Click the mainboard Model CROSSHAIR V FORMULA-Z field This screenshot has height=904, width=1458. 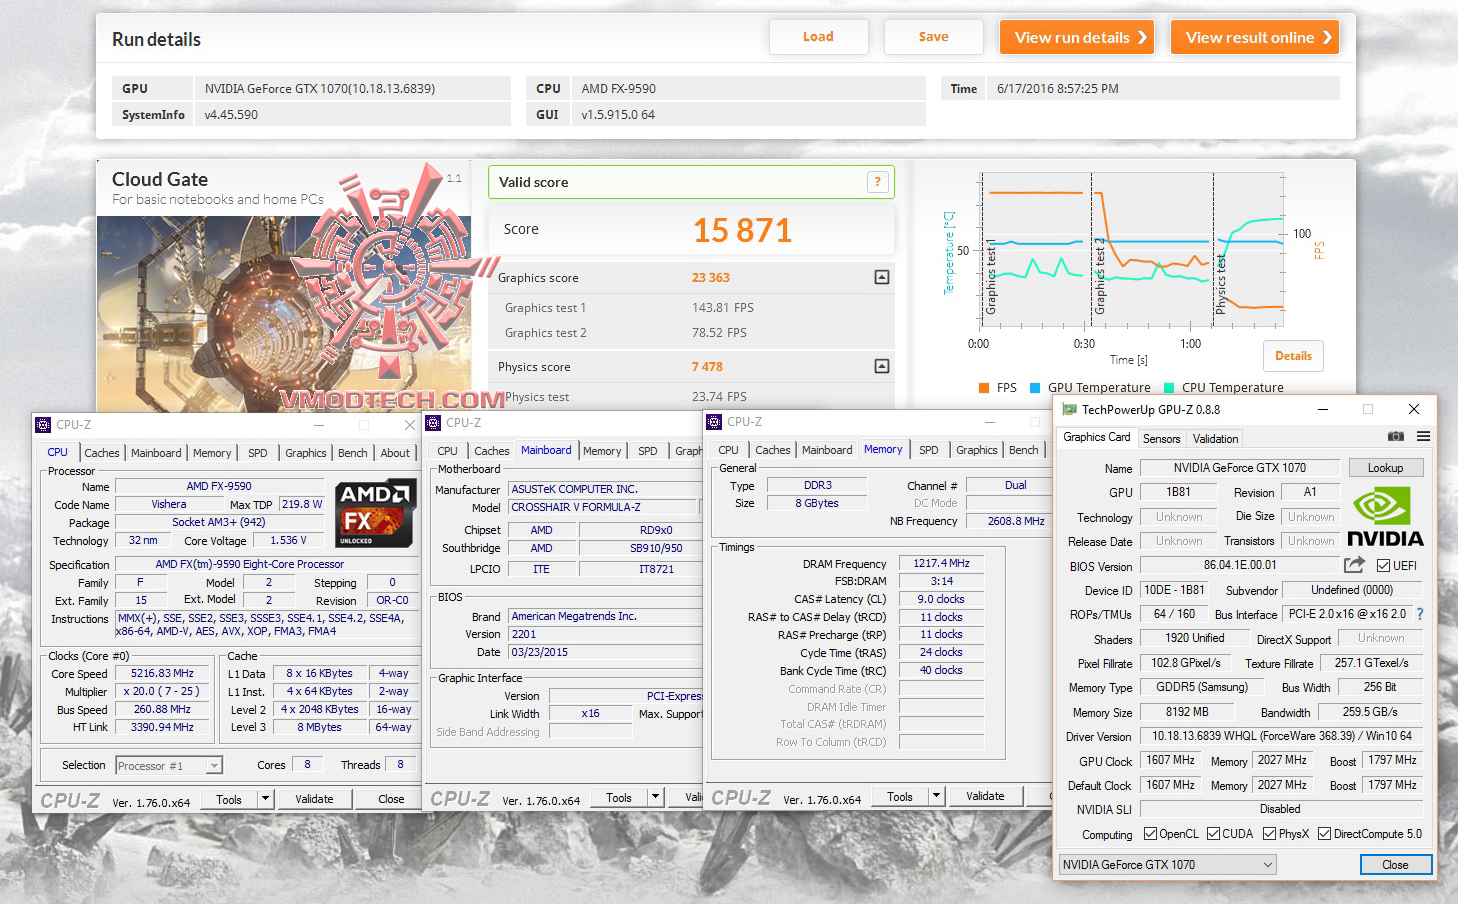click(x=604, y=508)
